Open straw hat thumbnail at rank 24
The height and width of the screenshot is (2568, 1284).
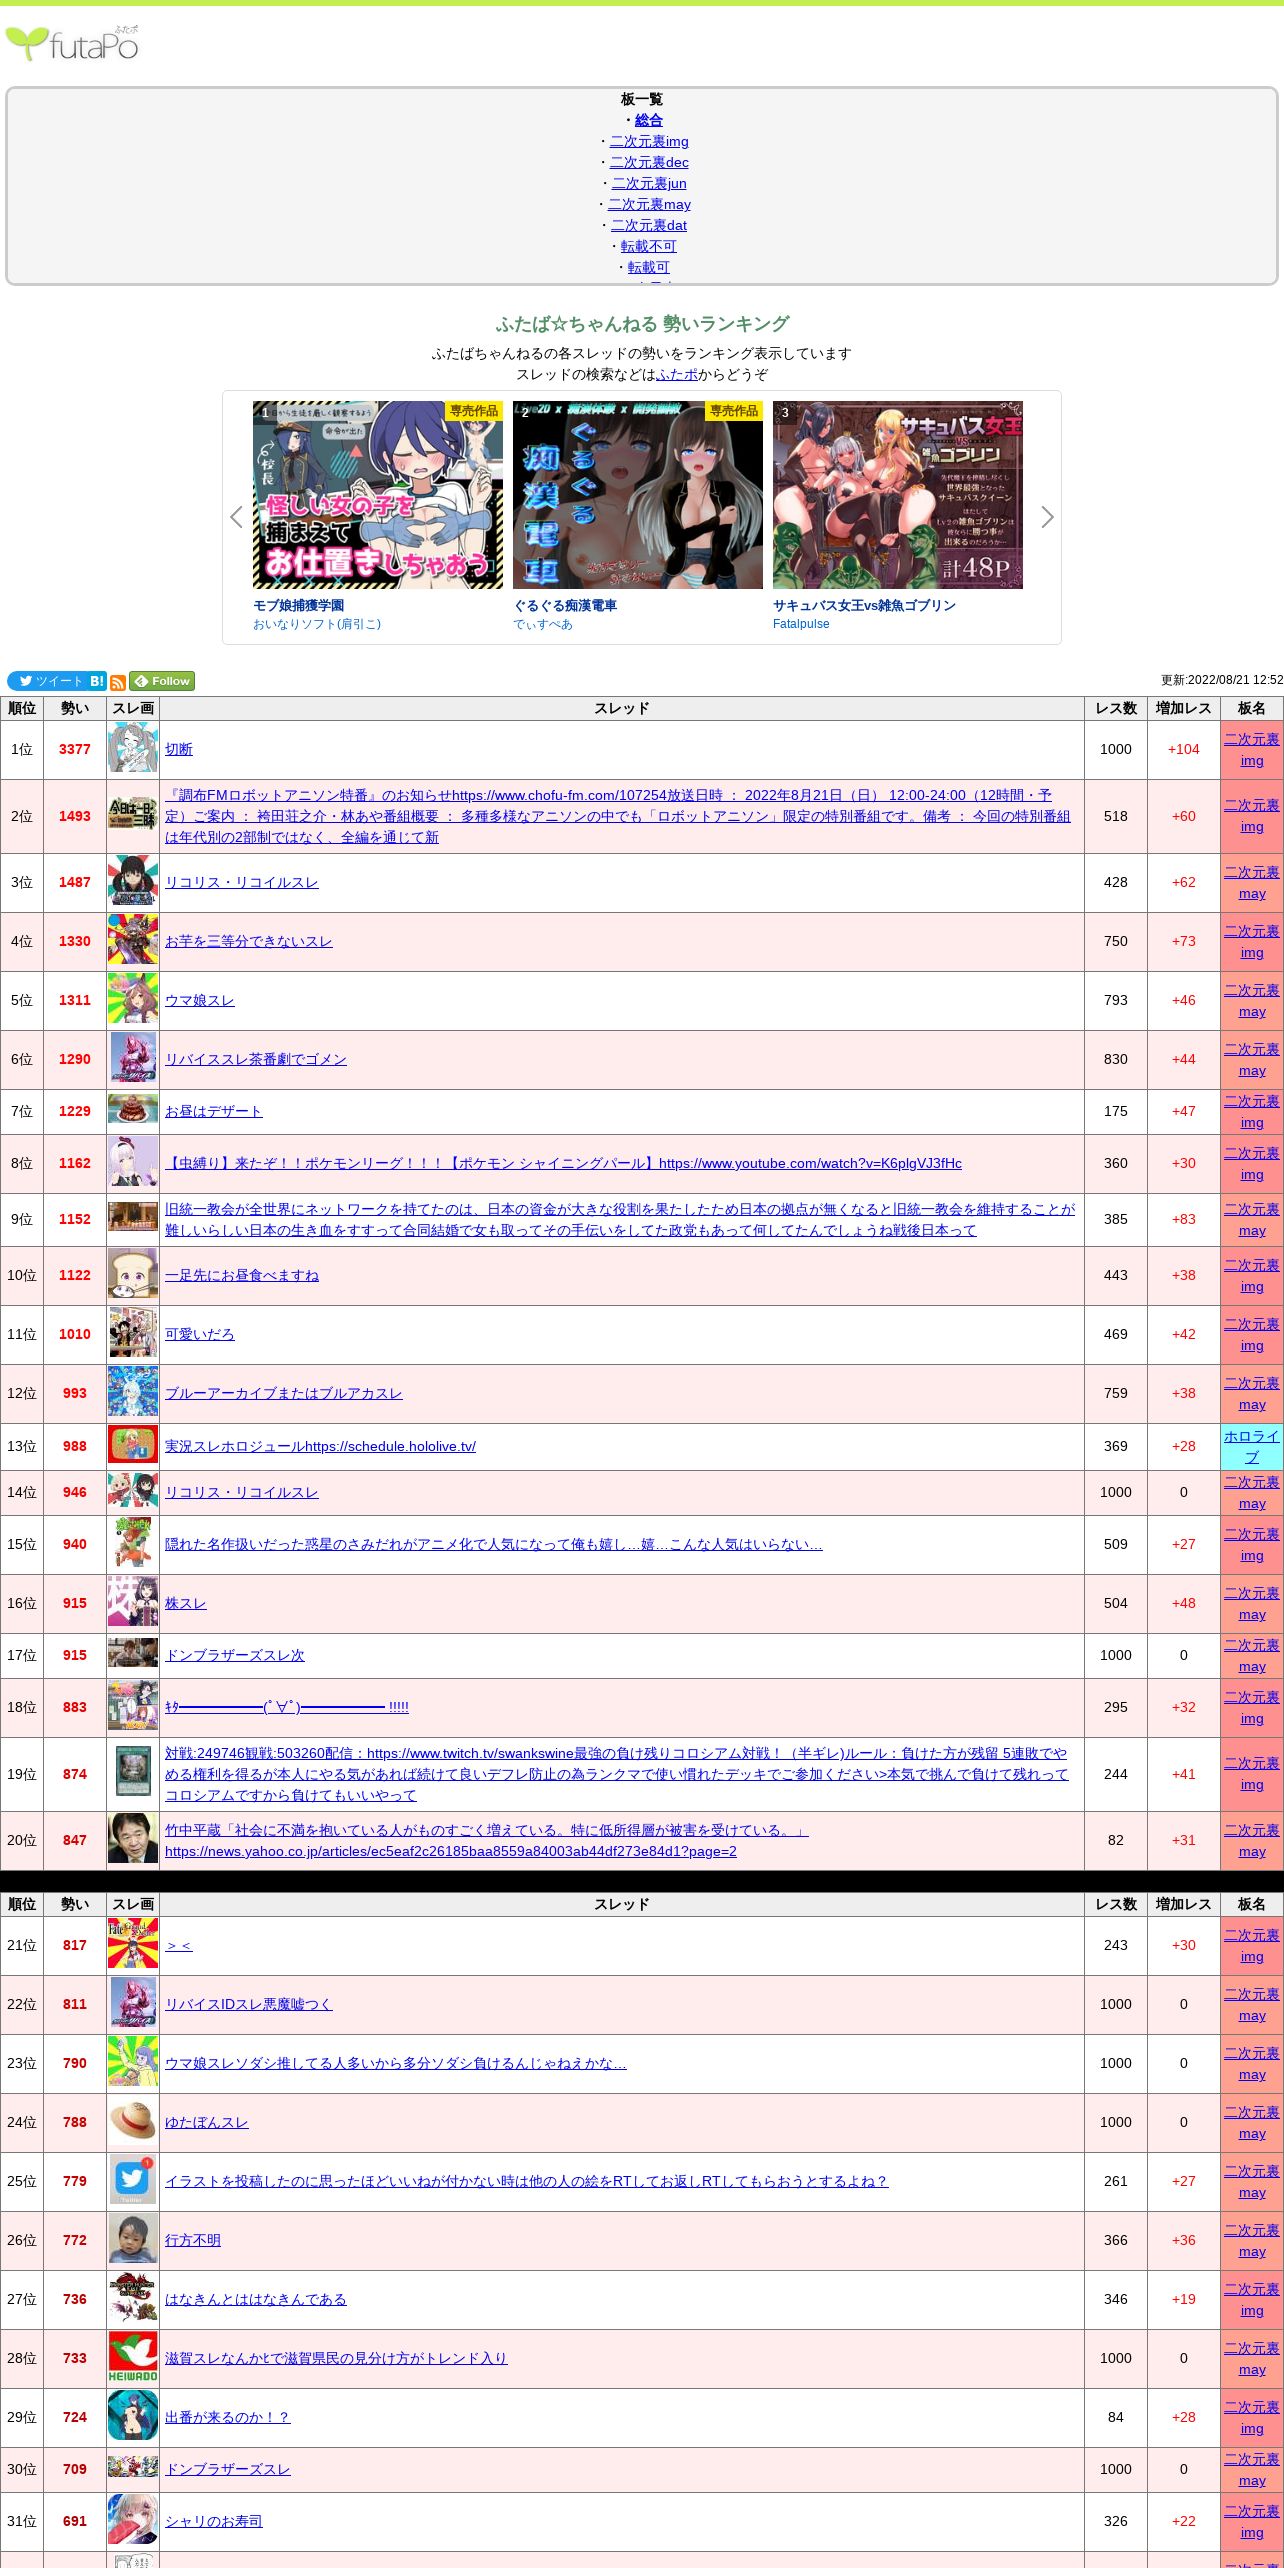(133, 2122)
